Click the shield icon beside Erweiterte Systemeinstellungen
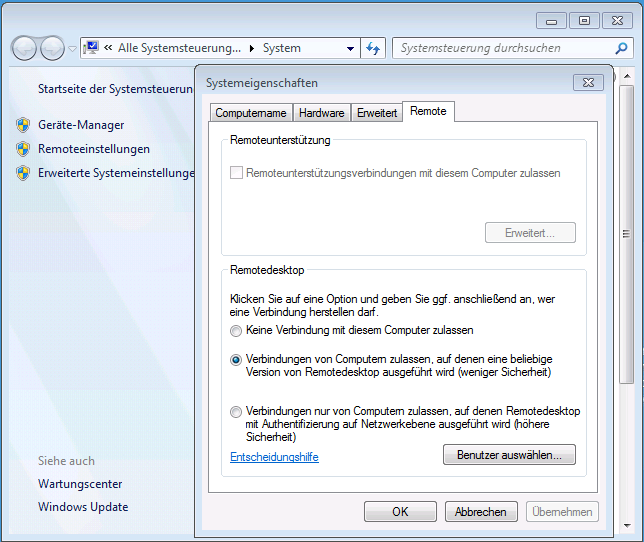 (23, 173)
